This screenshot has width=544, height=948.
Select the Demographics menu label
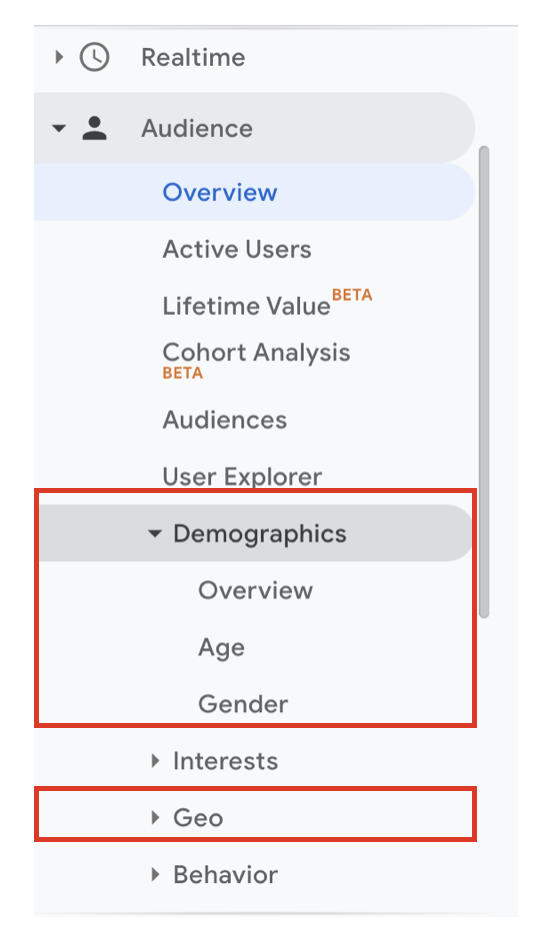click(x=259, y=533)
